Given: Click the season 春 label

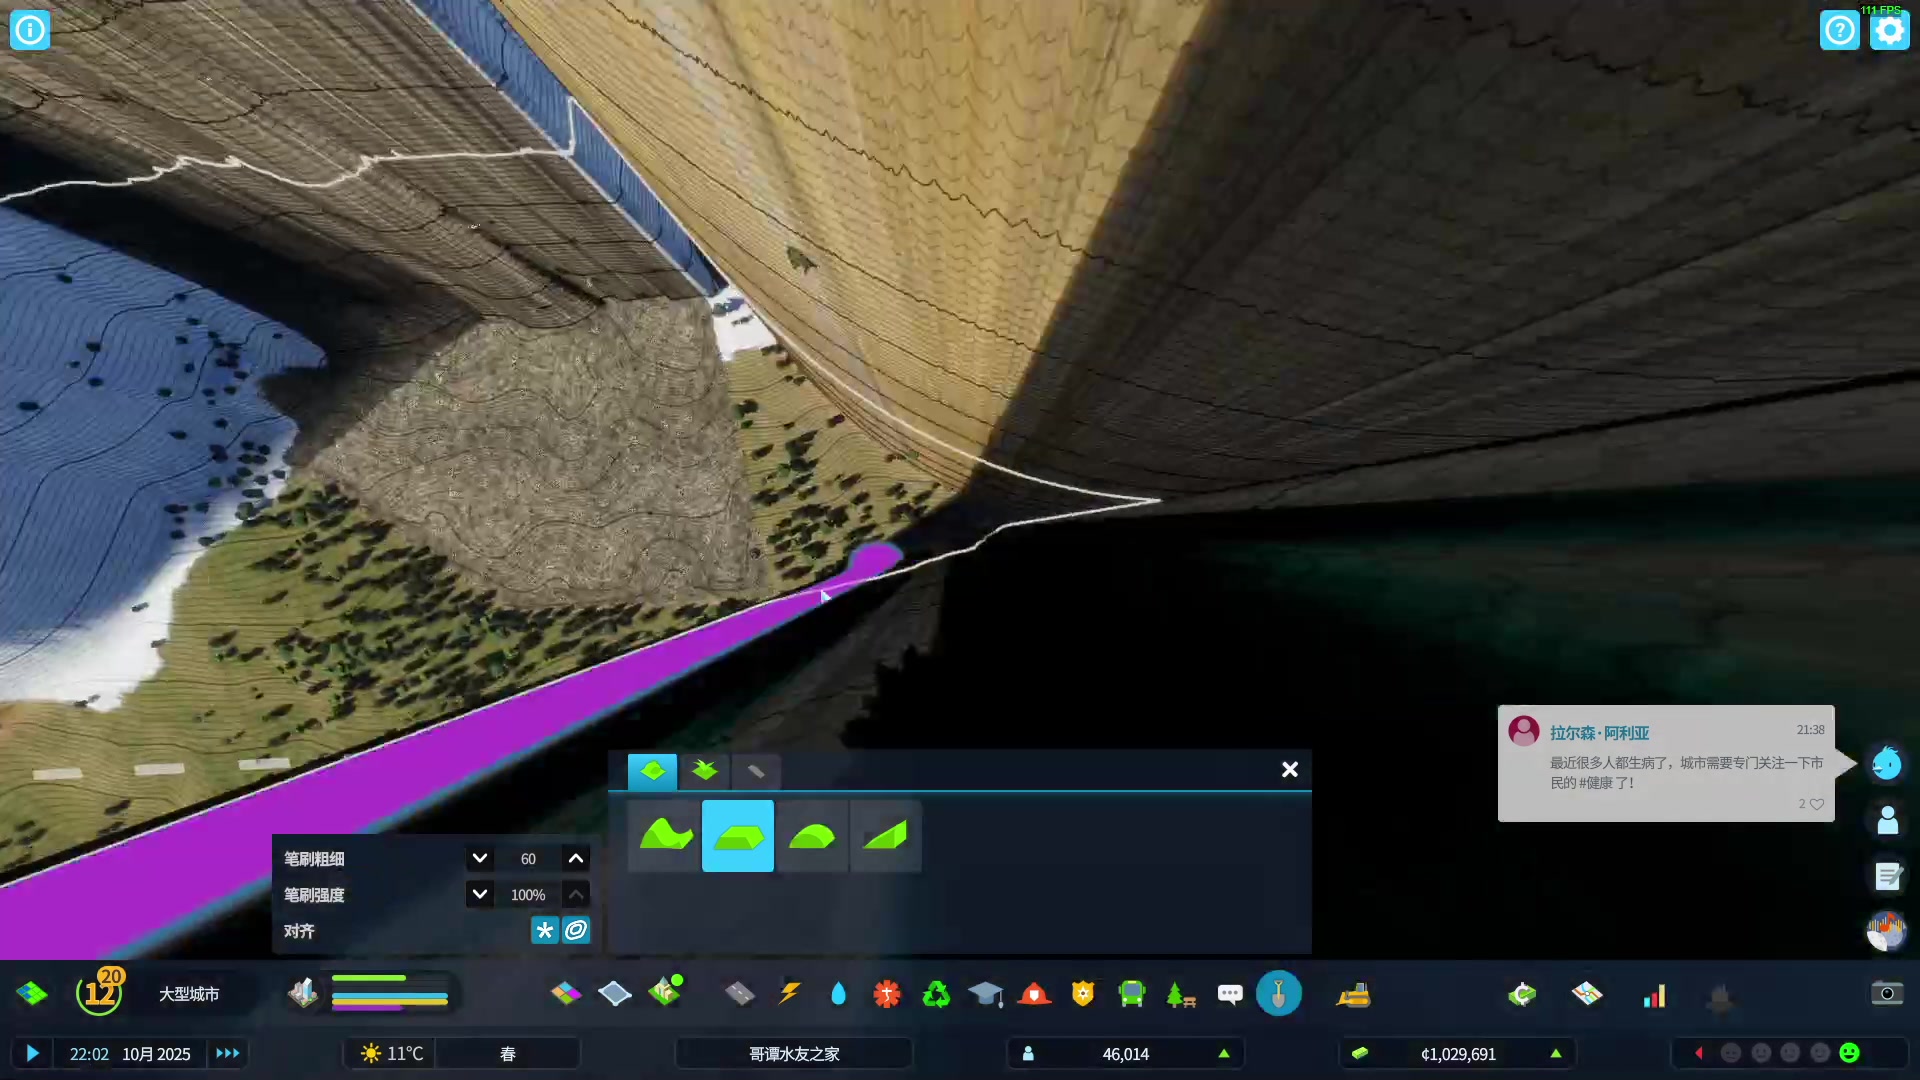Looking at the screenshot, I should [508, 1054].
